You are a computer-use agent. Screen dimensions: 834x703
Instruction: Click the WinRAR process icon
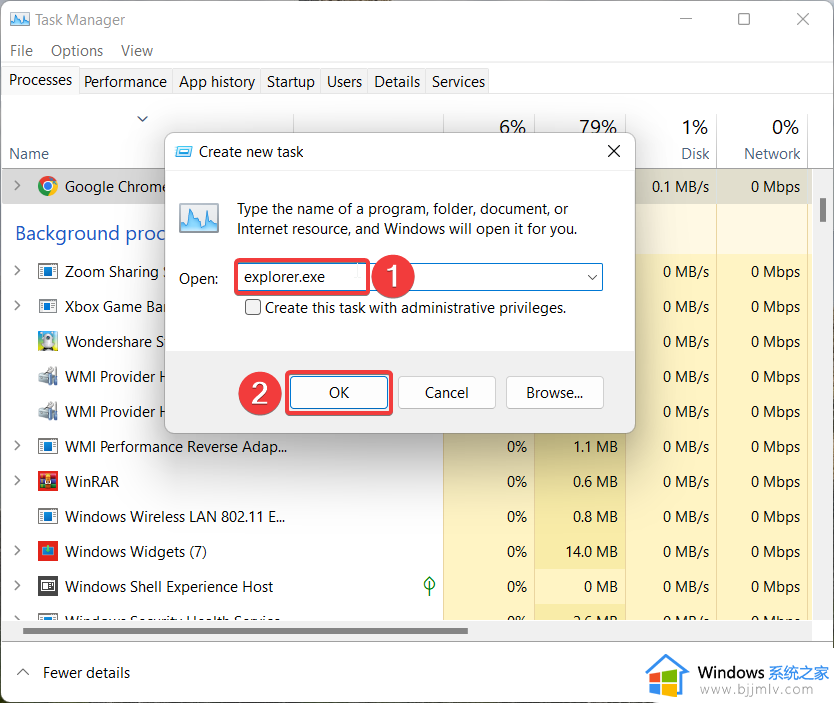click(48, 481)
